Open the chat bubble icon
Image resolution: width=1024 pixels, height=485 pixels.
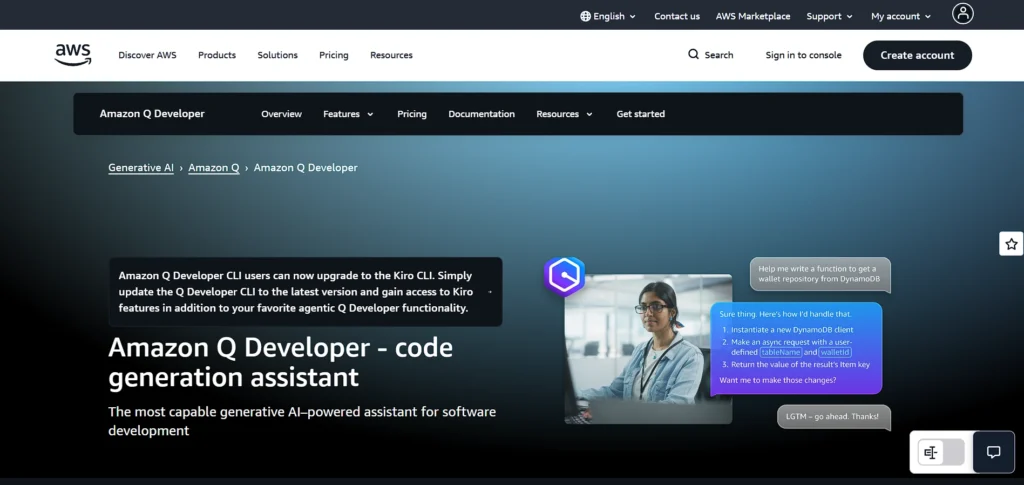[x=993, y=452]
